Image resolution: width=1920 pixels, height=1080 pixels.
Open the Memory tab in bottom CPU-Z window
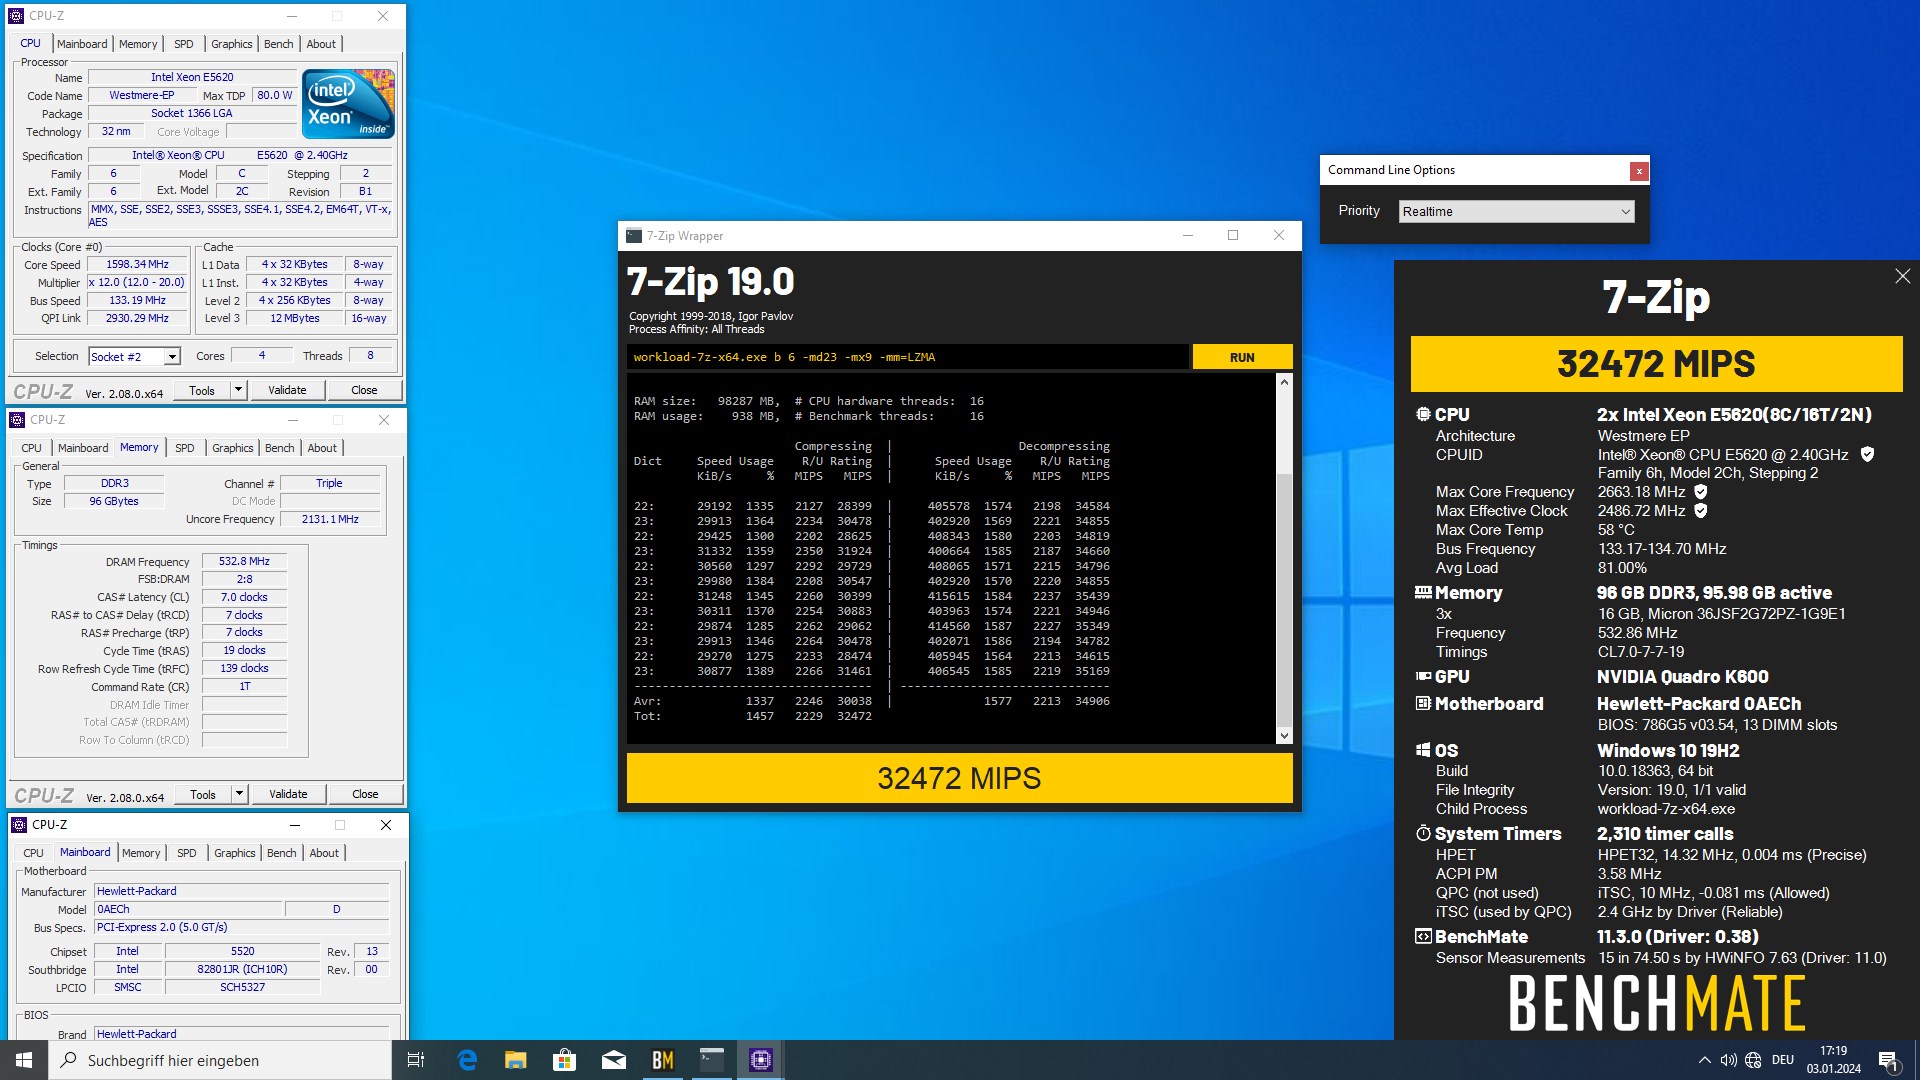pyautogui.click(x=141, y=853)
